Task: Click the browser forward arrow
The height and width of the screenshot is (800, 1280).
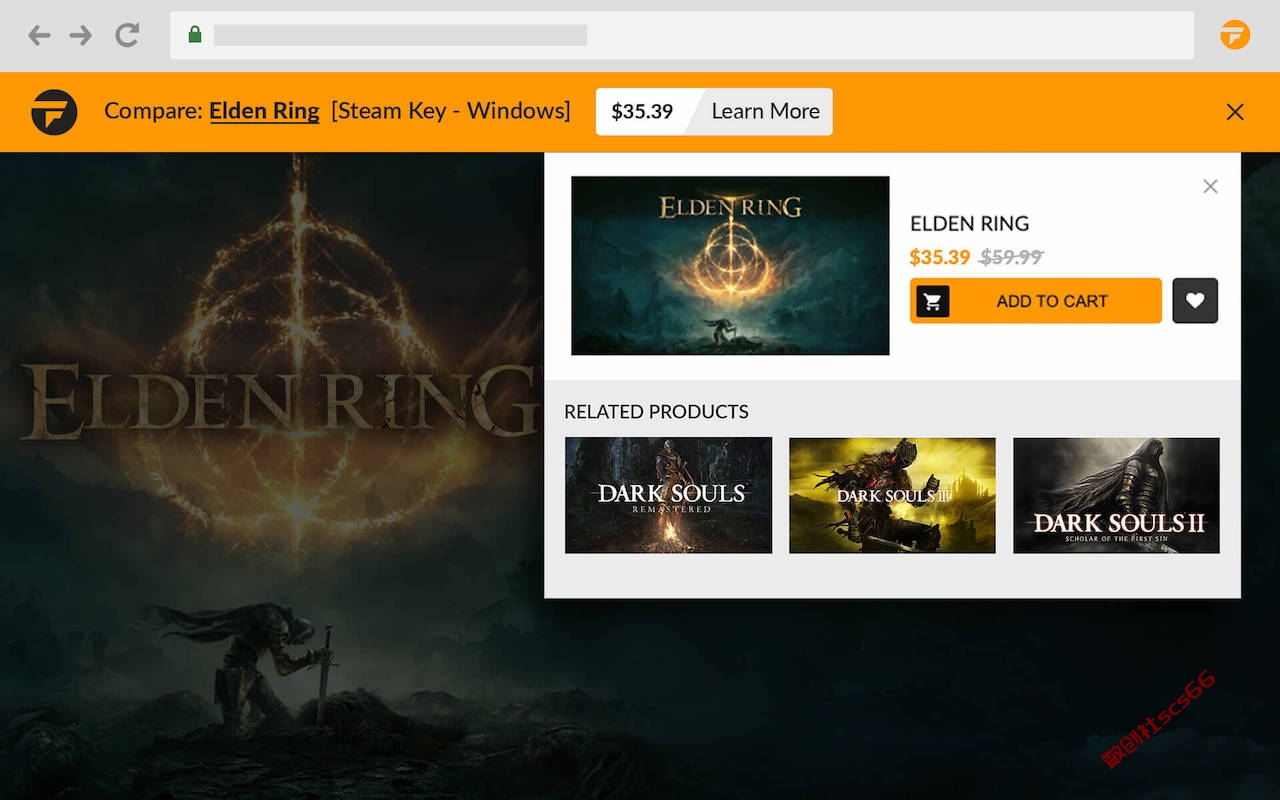Action: coord(81,36)
